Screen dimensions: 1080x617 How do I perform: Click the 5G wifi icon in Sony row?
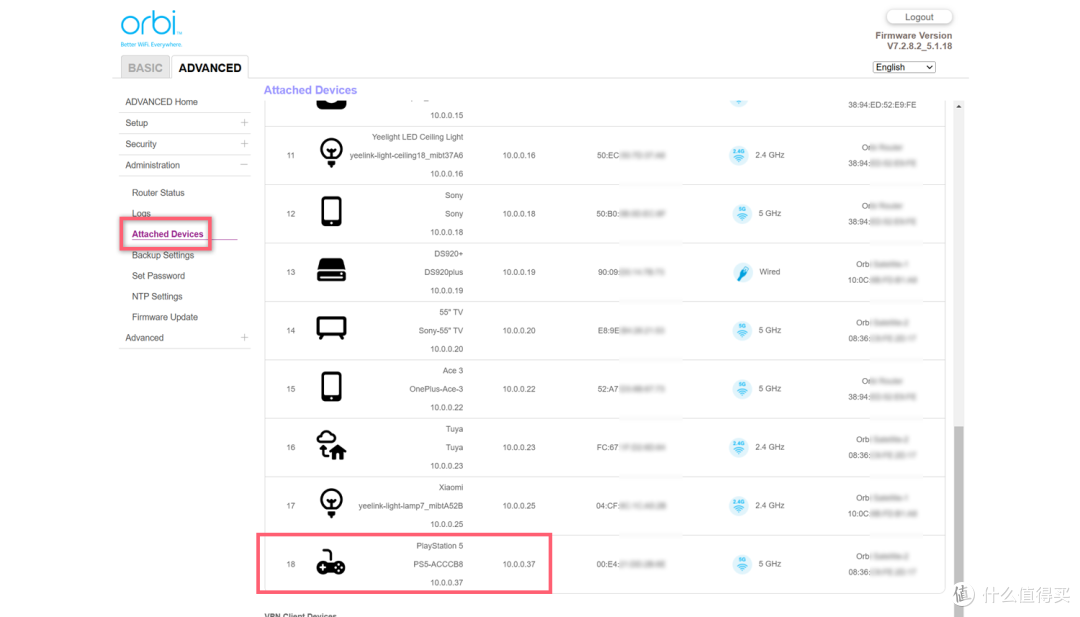coord(742,213)
